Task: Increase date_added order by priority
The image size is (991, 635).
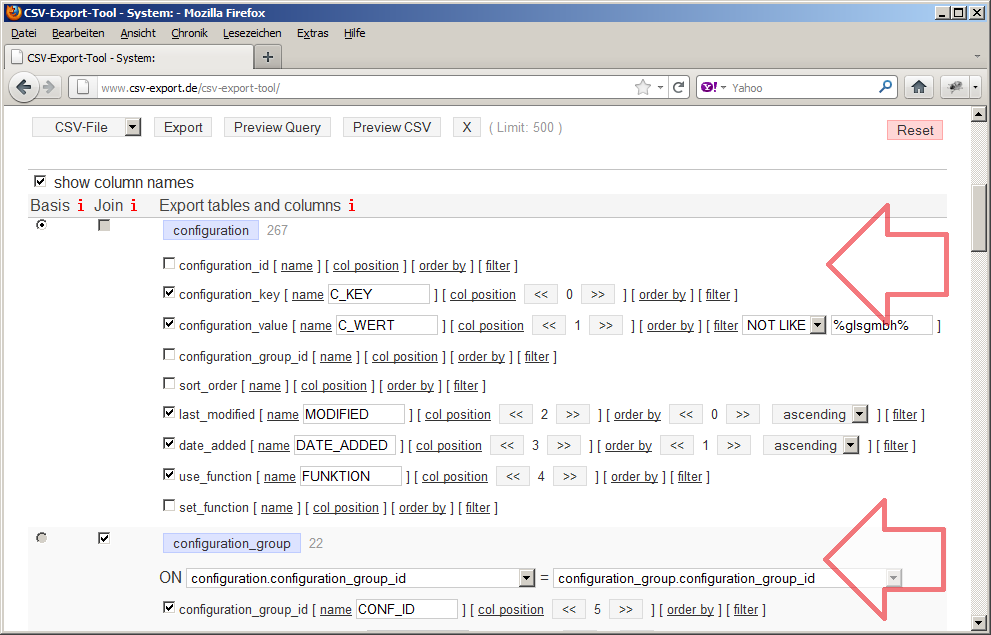Action: coord(733,445)
